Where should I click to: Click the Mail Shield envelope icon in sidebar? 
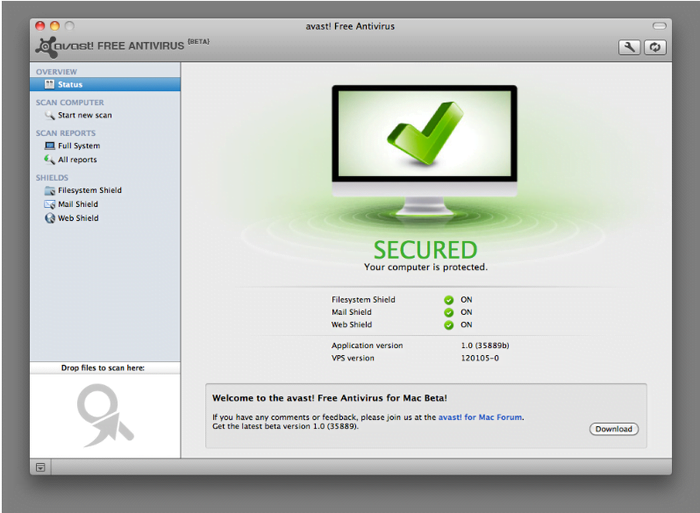[x=50, y=204]
